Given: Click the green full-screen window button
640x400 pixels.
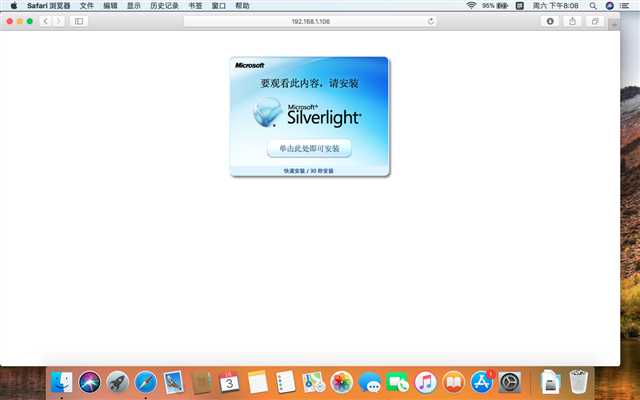Looking at the screenshot, I should [29, 21].
